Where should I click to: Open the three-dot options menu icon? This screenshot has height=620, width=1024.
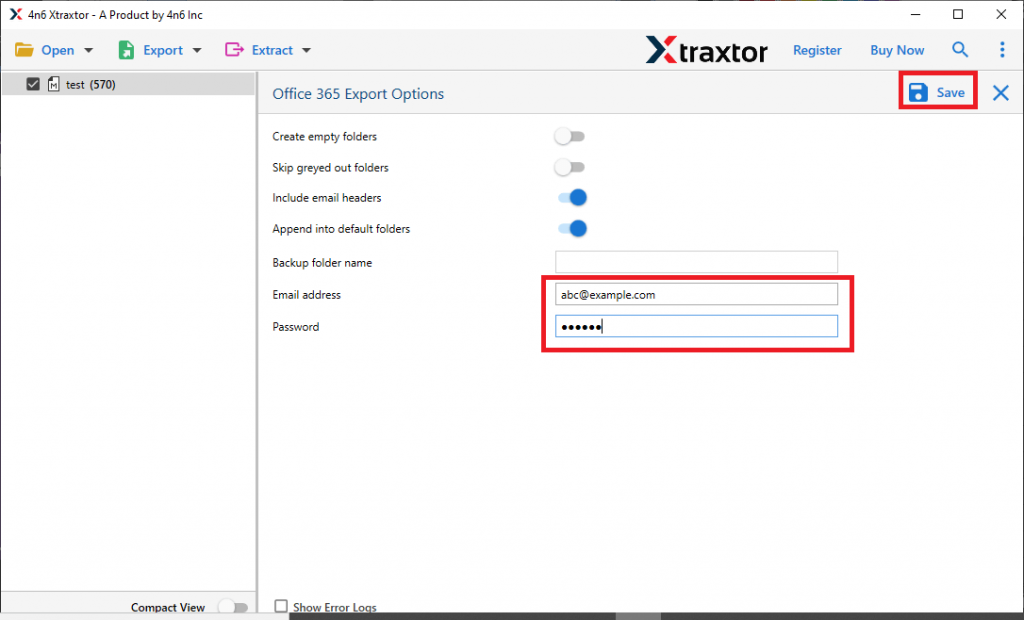point(1002,49)
